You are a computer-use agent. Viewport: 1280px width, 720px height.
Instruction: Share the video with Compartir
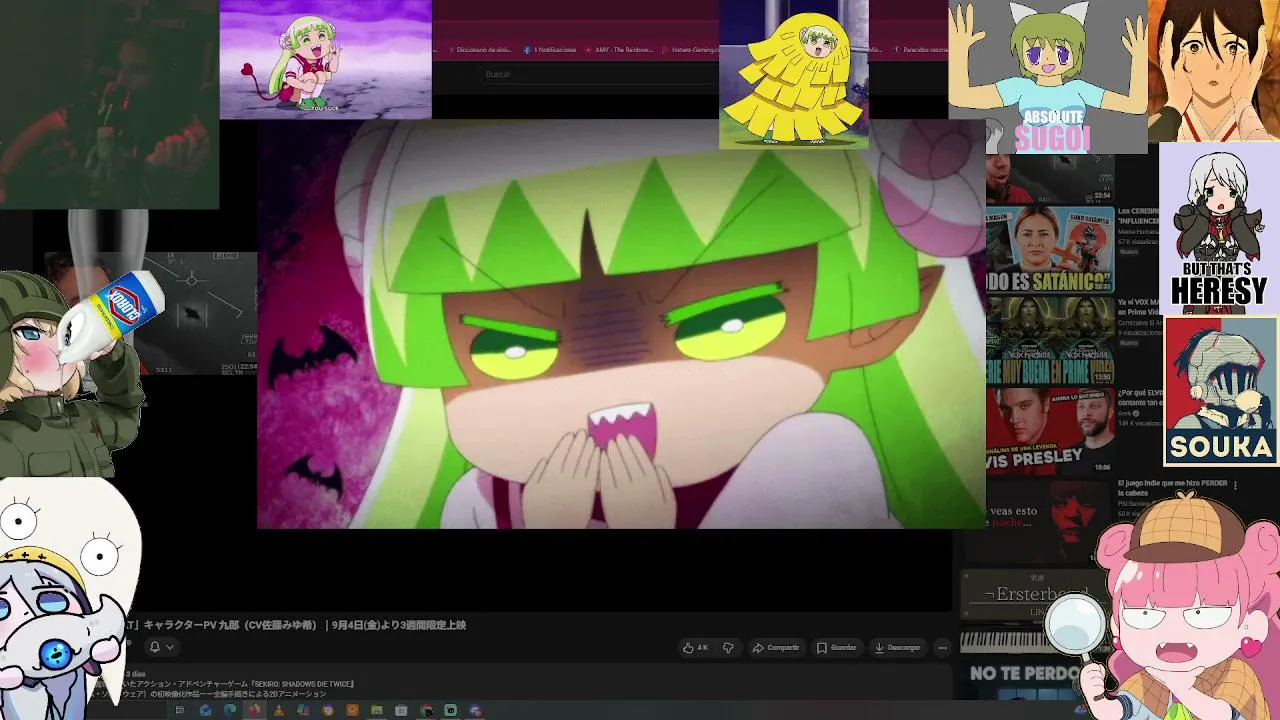pyautogui.click(x=775, y=647)
